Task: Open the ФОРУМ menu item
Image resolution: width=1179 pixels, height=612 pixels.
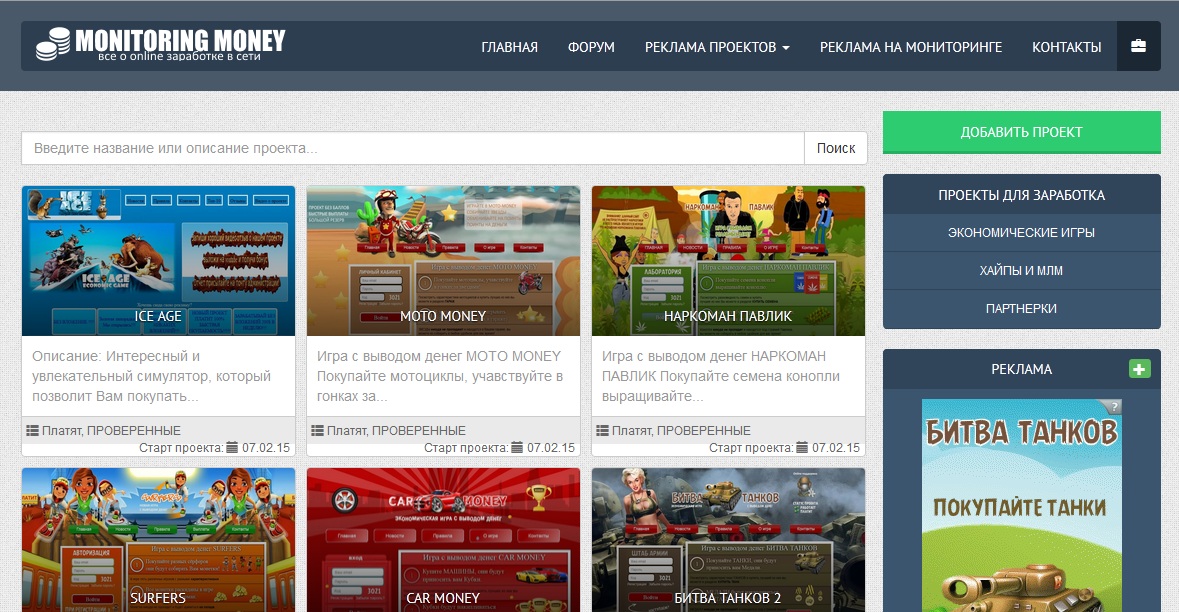Action: pyautogui.click(x=591, y=47)
